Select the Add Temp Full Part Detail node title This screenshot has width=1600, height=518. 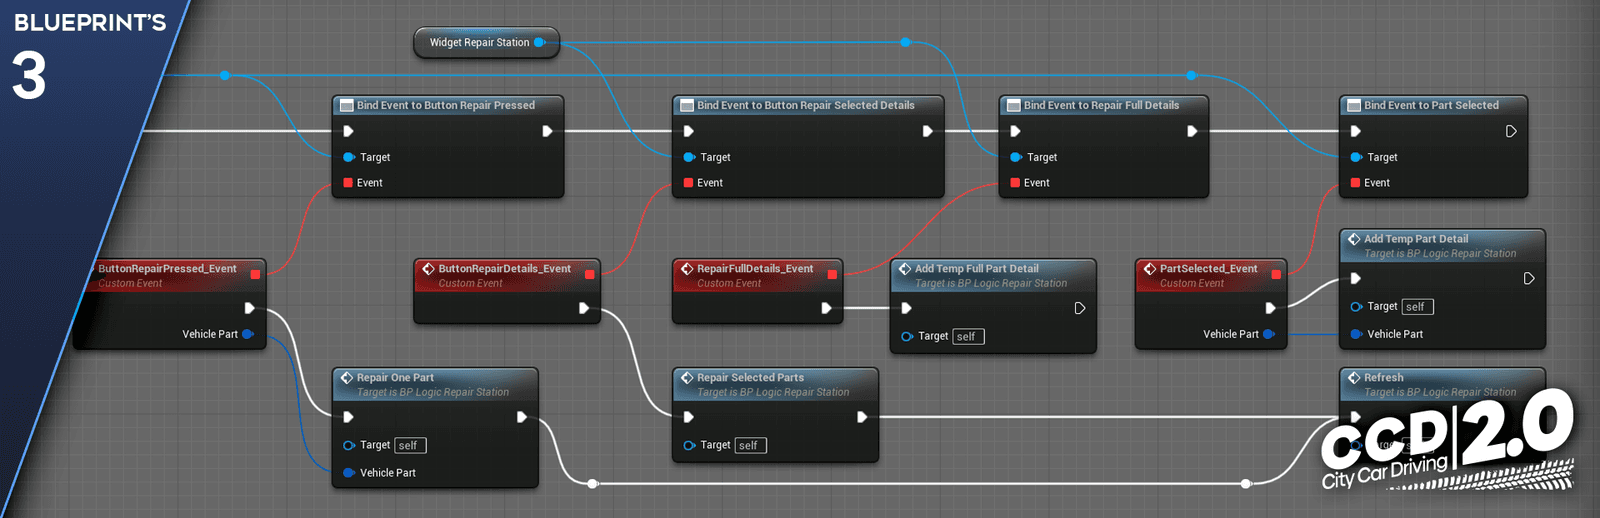(976, 268)
